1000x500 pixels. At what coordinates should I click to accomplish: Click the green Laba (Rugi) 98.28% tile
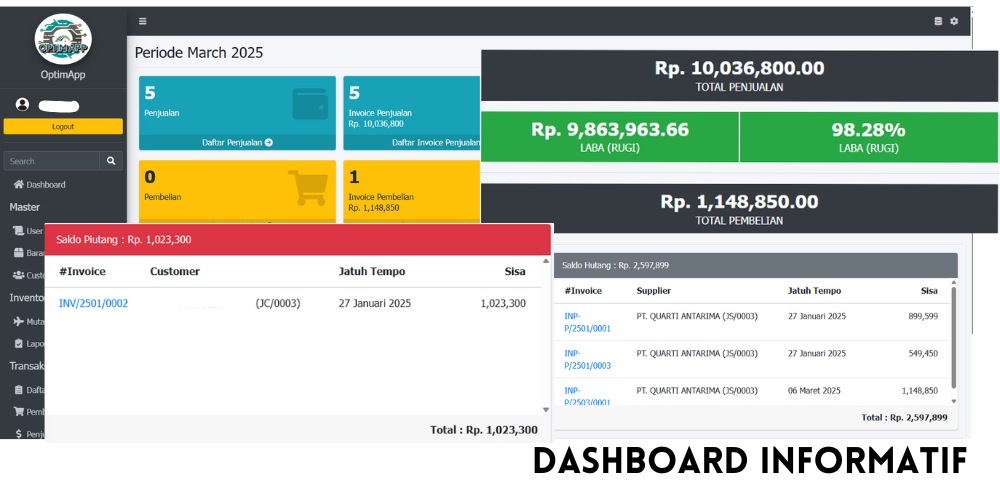pos(868,137)
